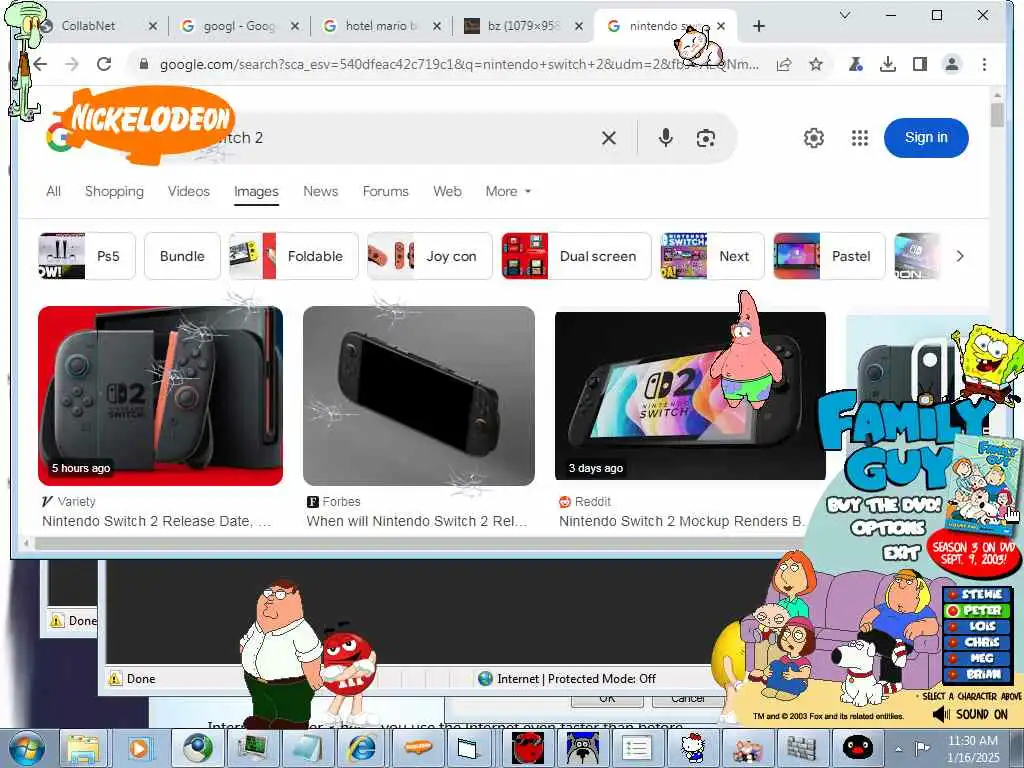Open Chrome downloads tray

pos(888,64)
